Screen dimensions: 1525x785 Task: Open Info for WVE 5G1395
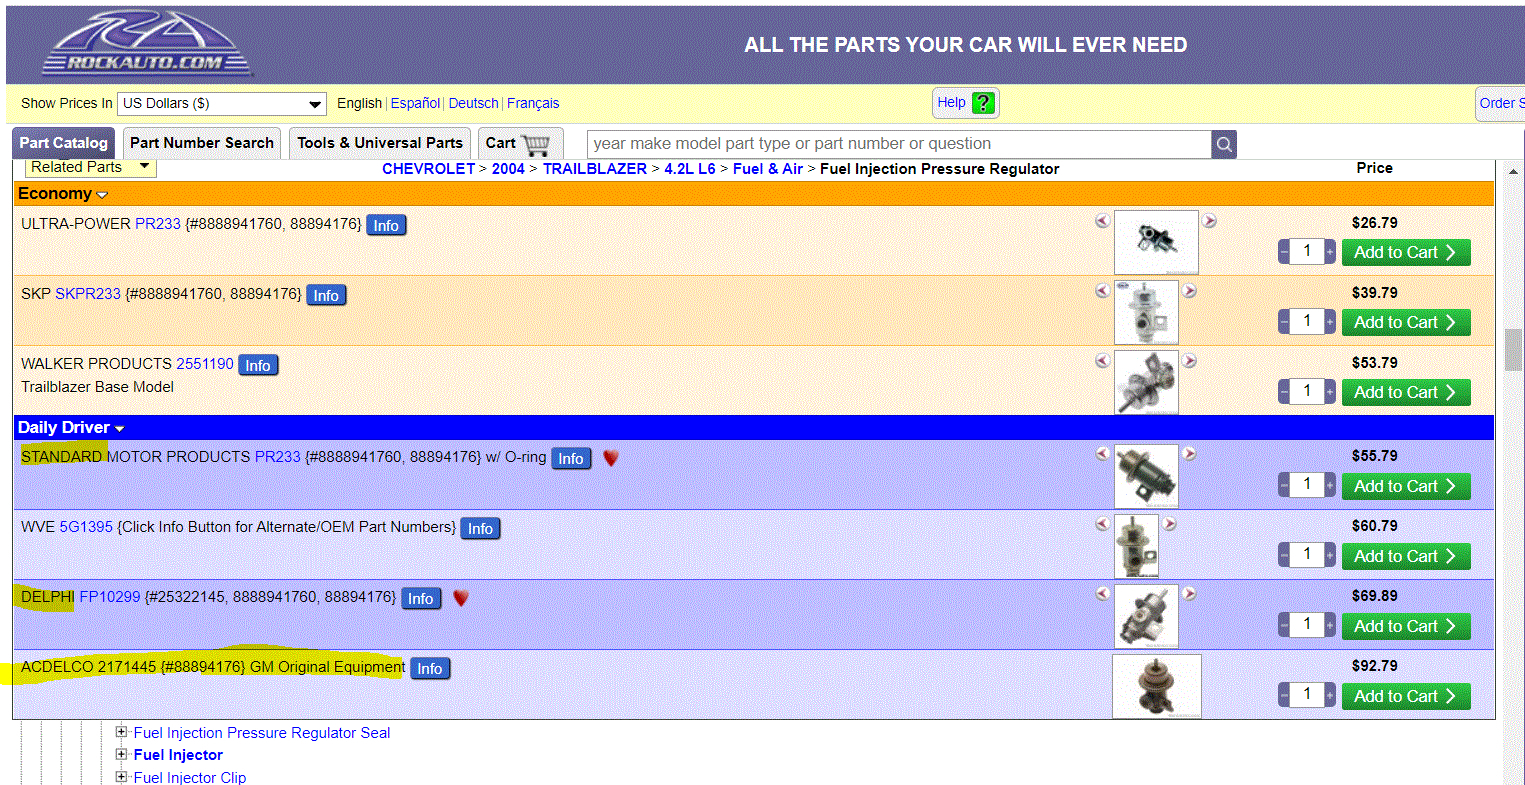(480, 528)
